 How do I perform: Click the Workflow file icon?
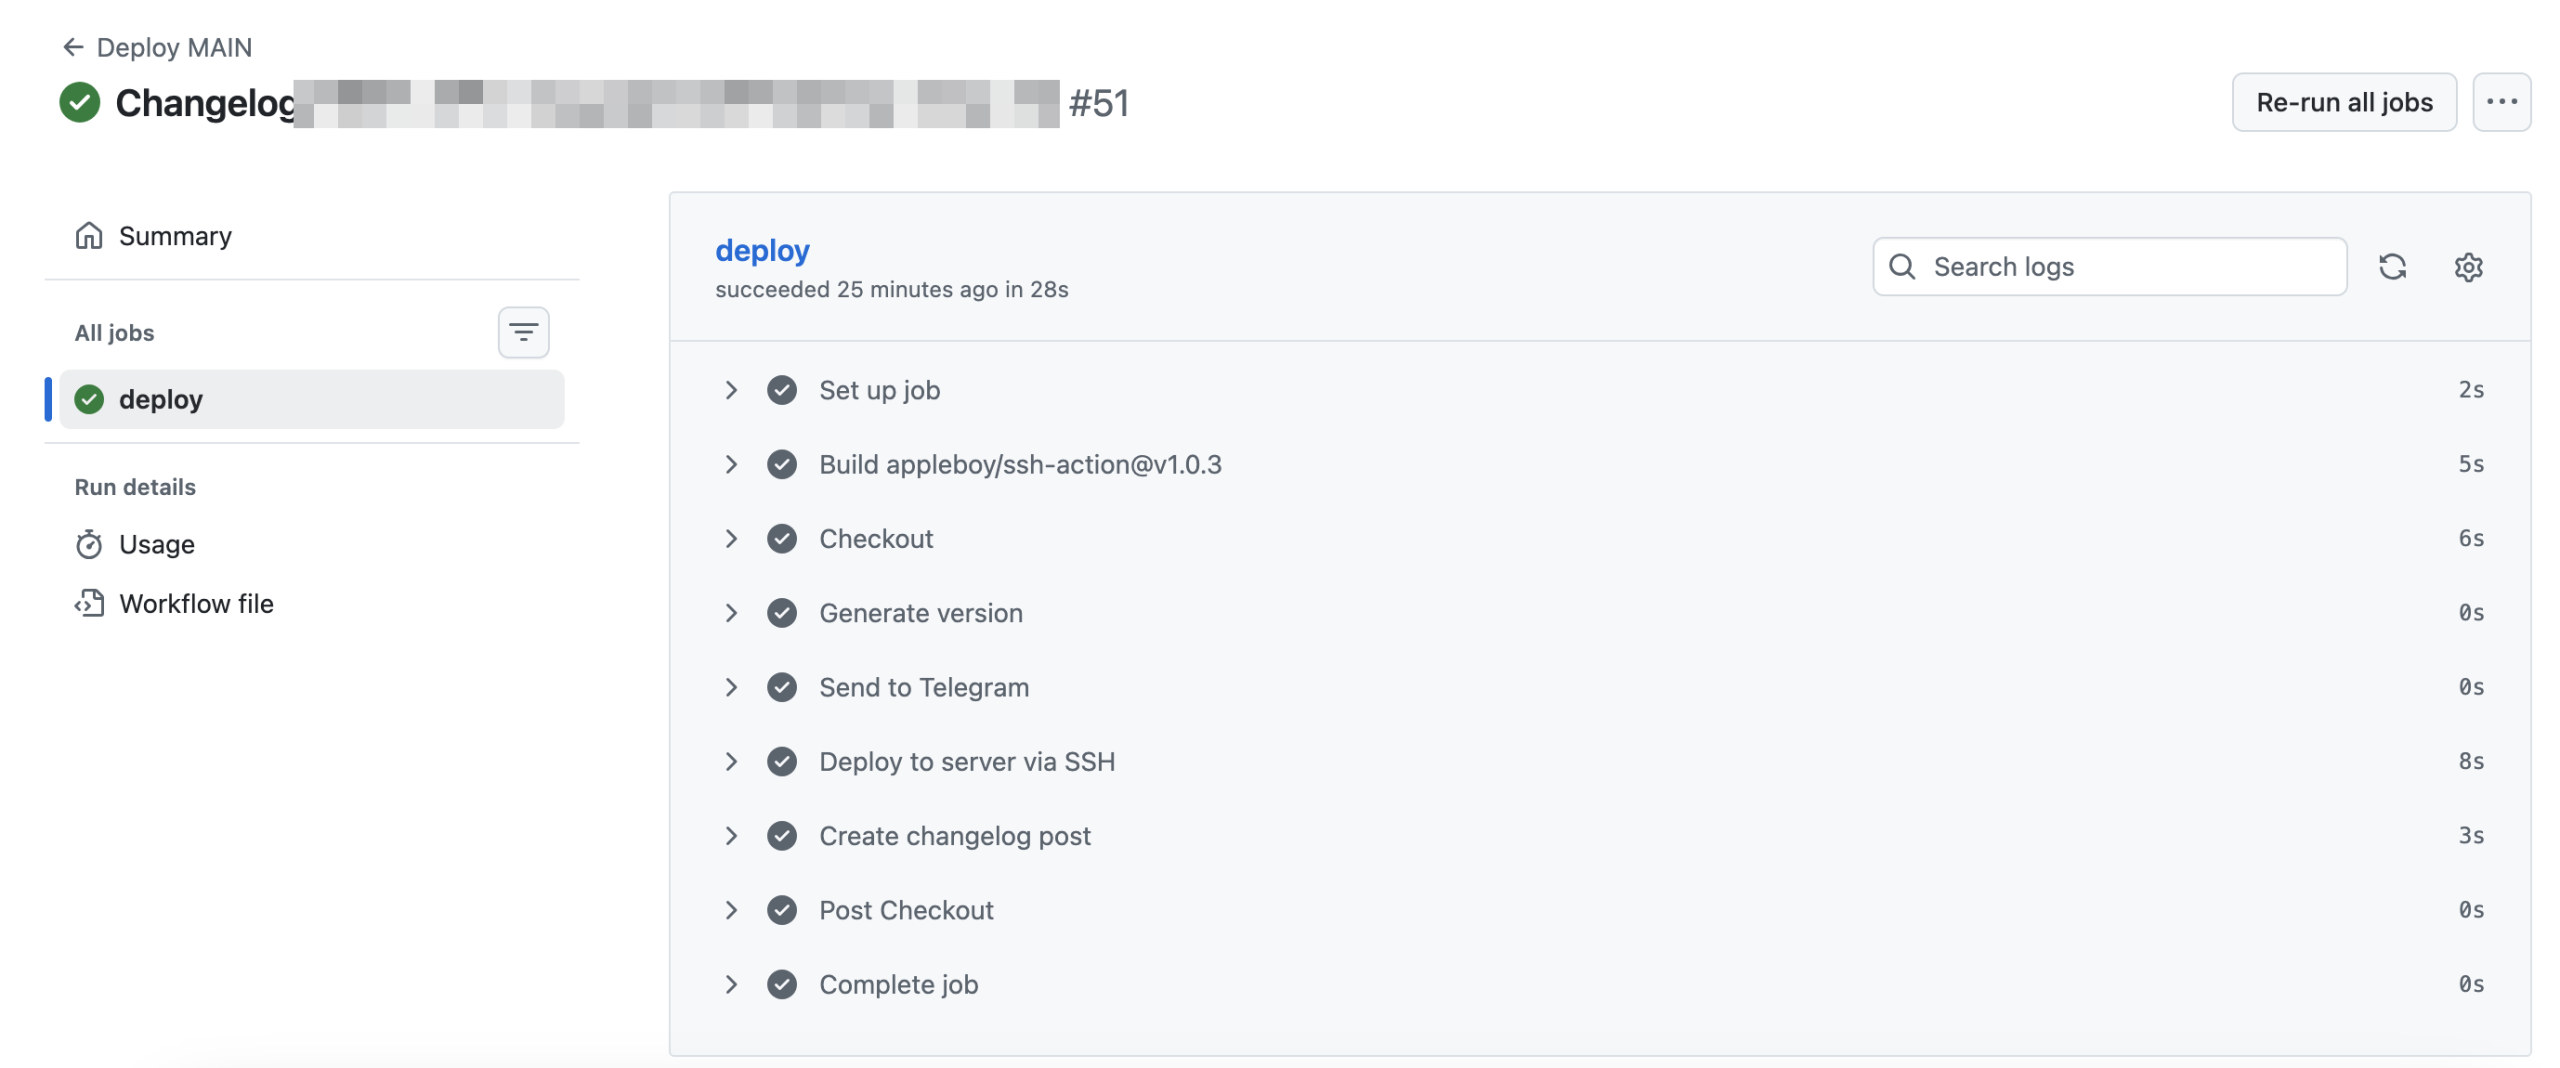point(89,603)
